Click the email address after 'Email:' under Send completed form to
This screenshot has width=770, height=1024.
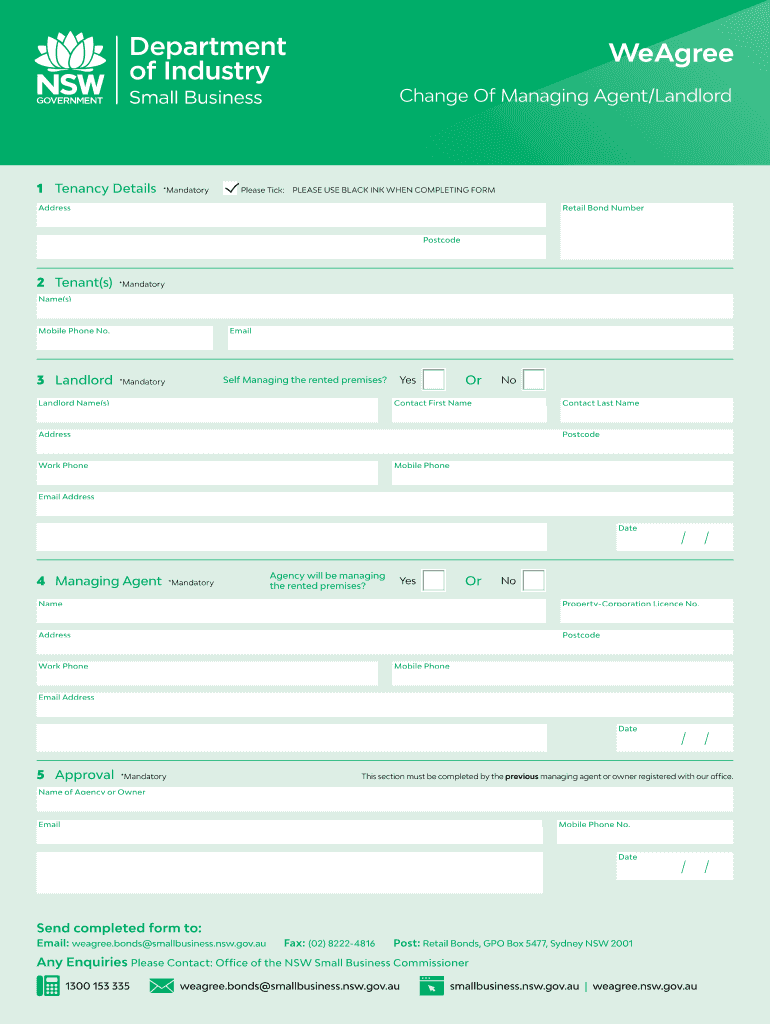click(x=168, y=943)
